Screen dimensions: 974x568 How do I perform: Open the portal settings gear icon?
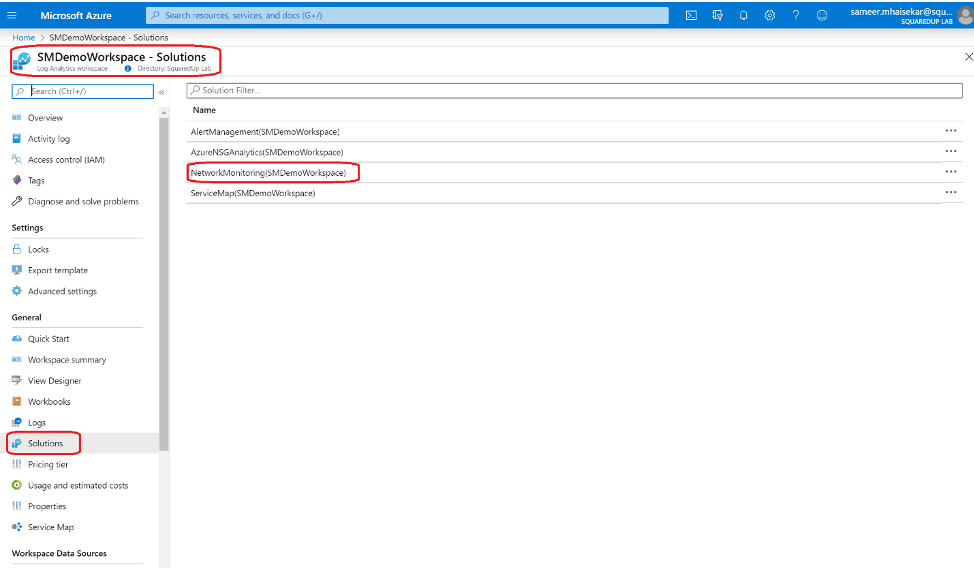coord(769,15)
